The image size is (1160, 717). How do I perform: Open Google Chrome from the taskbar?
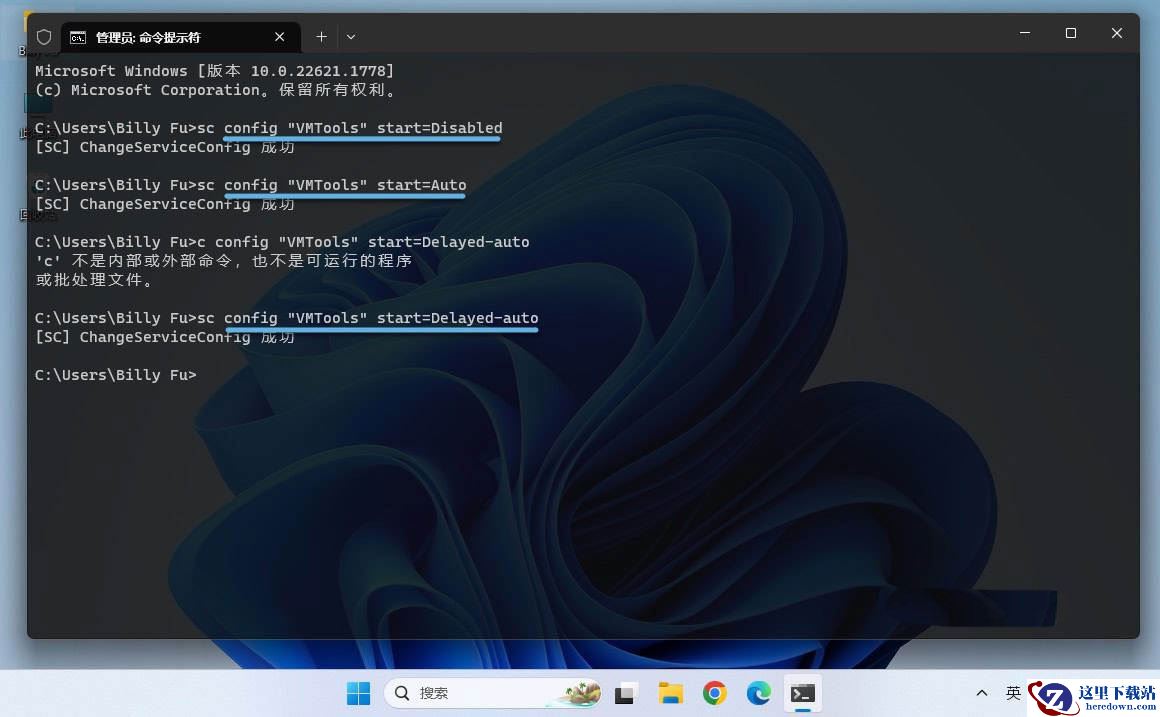[715, 693]
